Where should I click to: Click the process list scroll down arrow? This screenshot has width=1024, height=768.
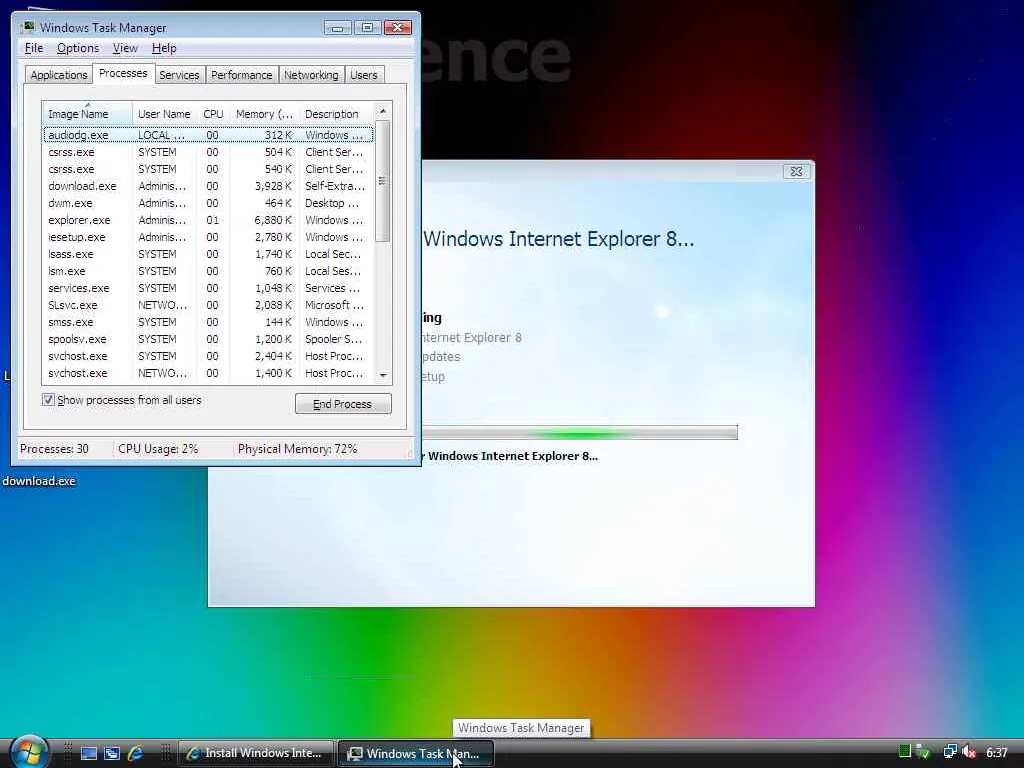(x=383, y=375)
